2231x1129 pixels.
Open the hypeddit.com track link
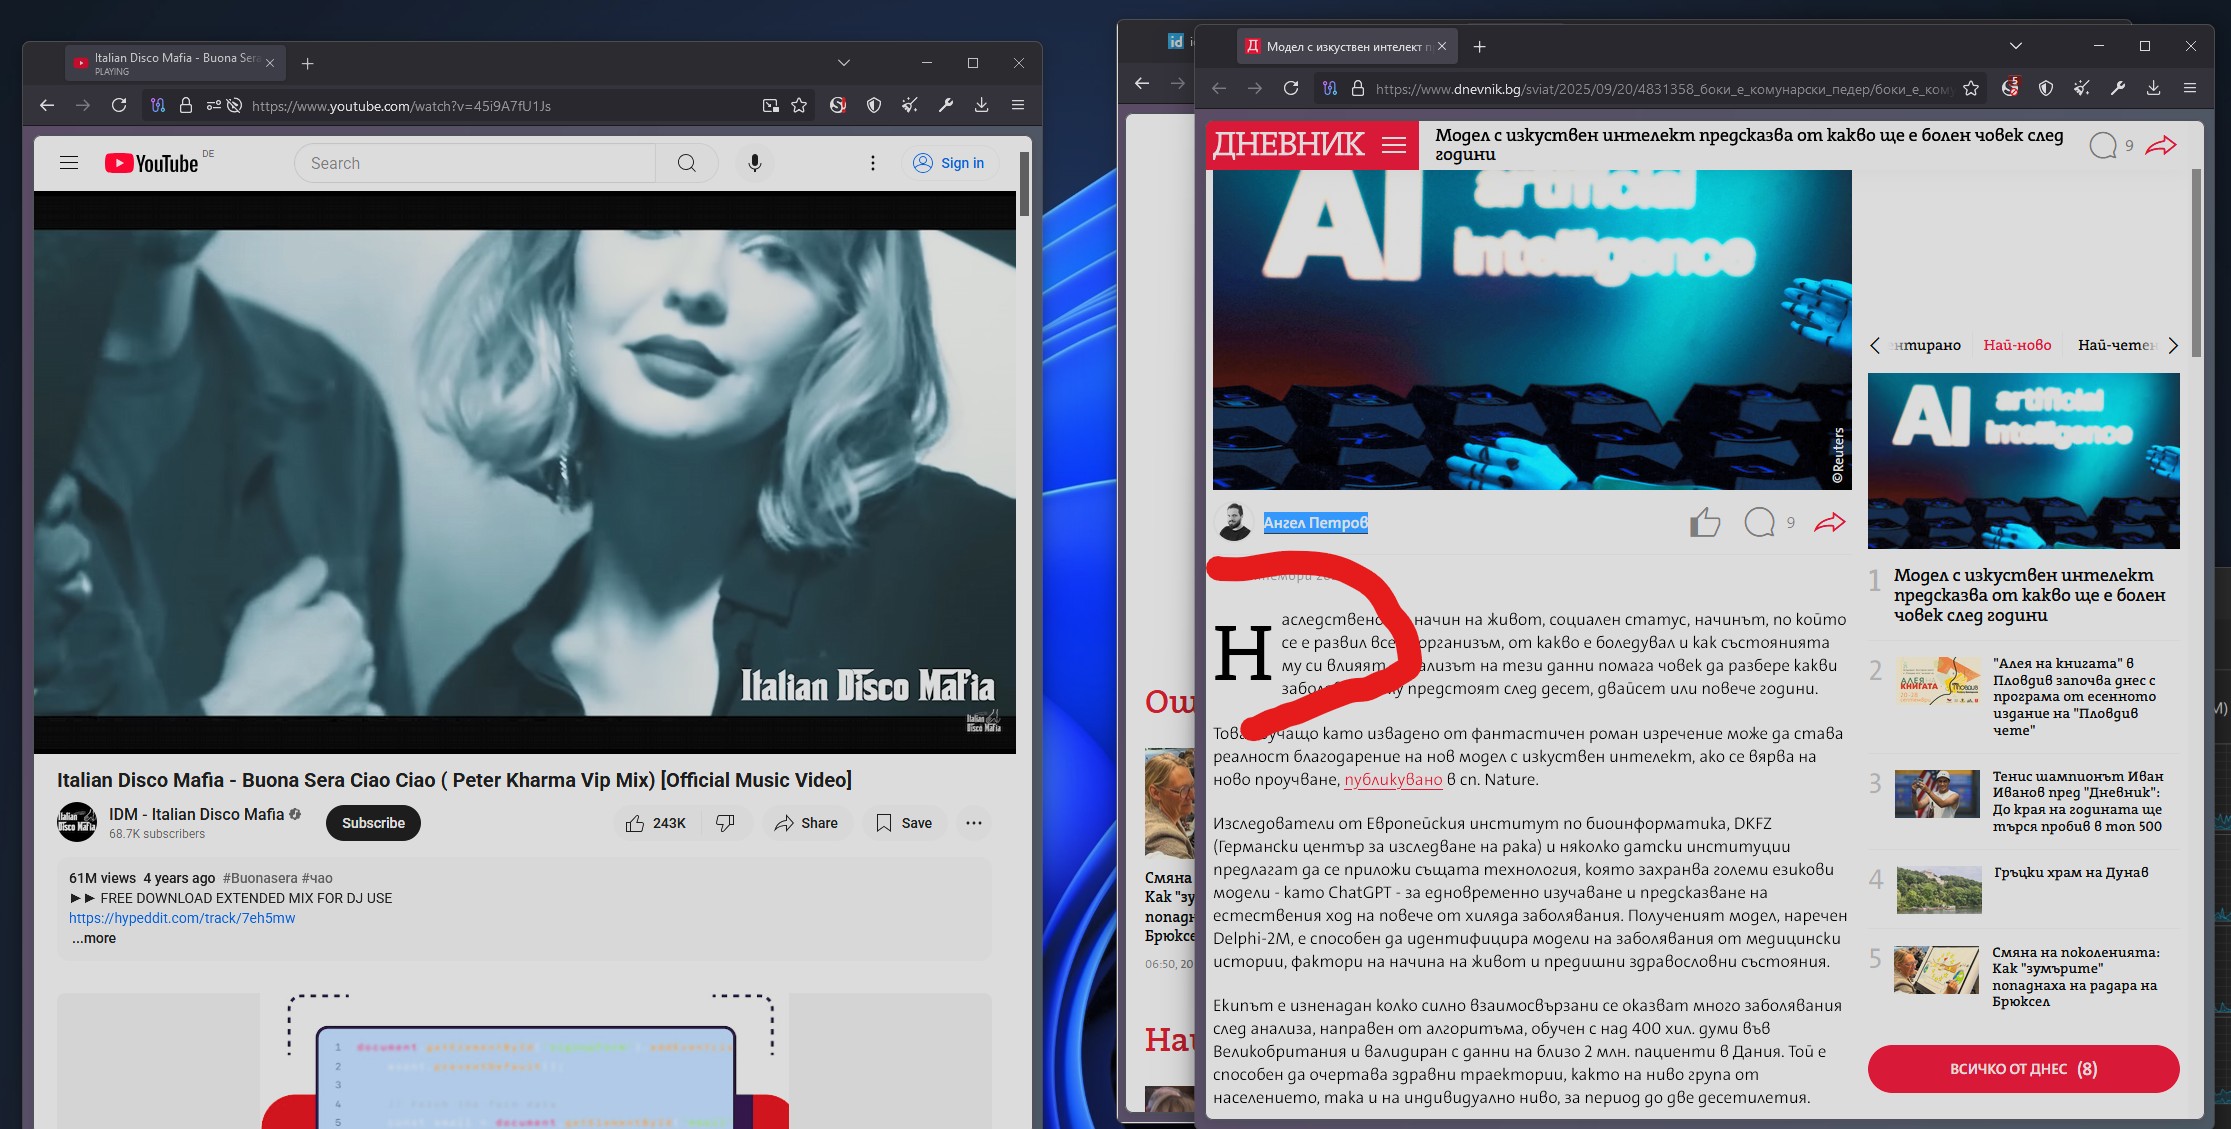pyautogui.click(x=182, y=918)
